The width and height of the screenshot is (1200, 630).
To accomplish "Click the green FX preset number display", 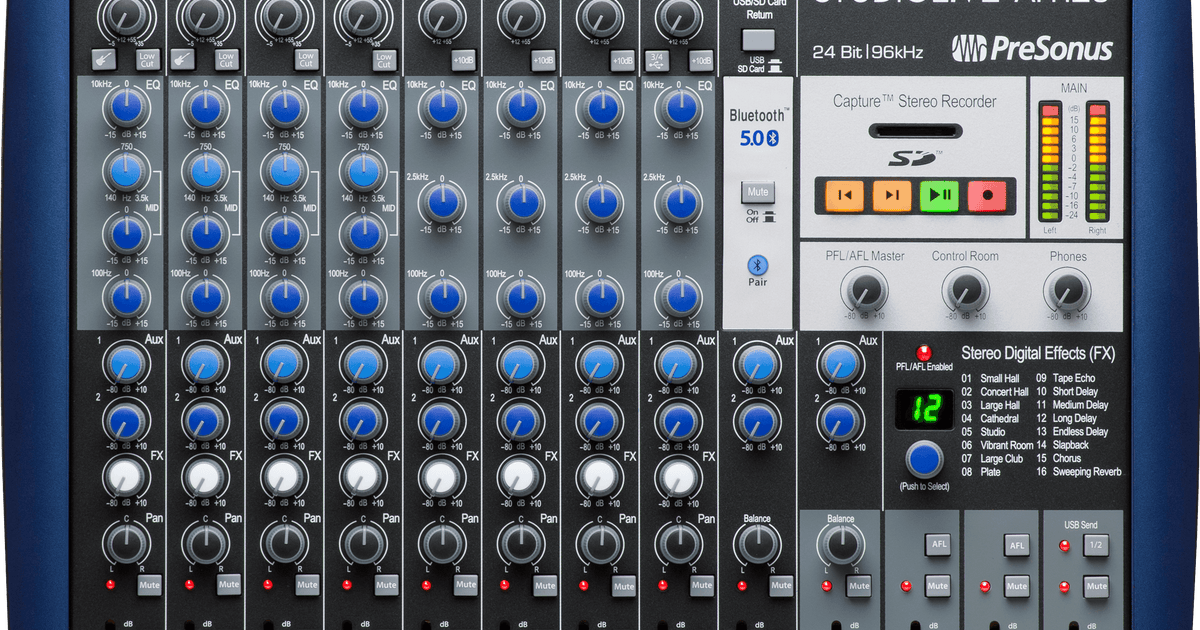I will [923, 409].
